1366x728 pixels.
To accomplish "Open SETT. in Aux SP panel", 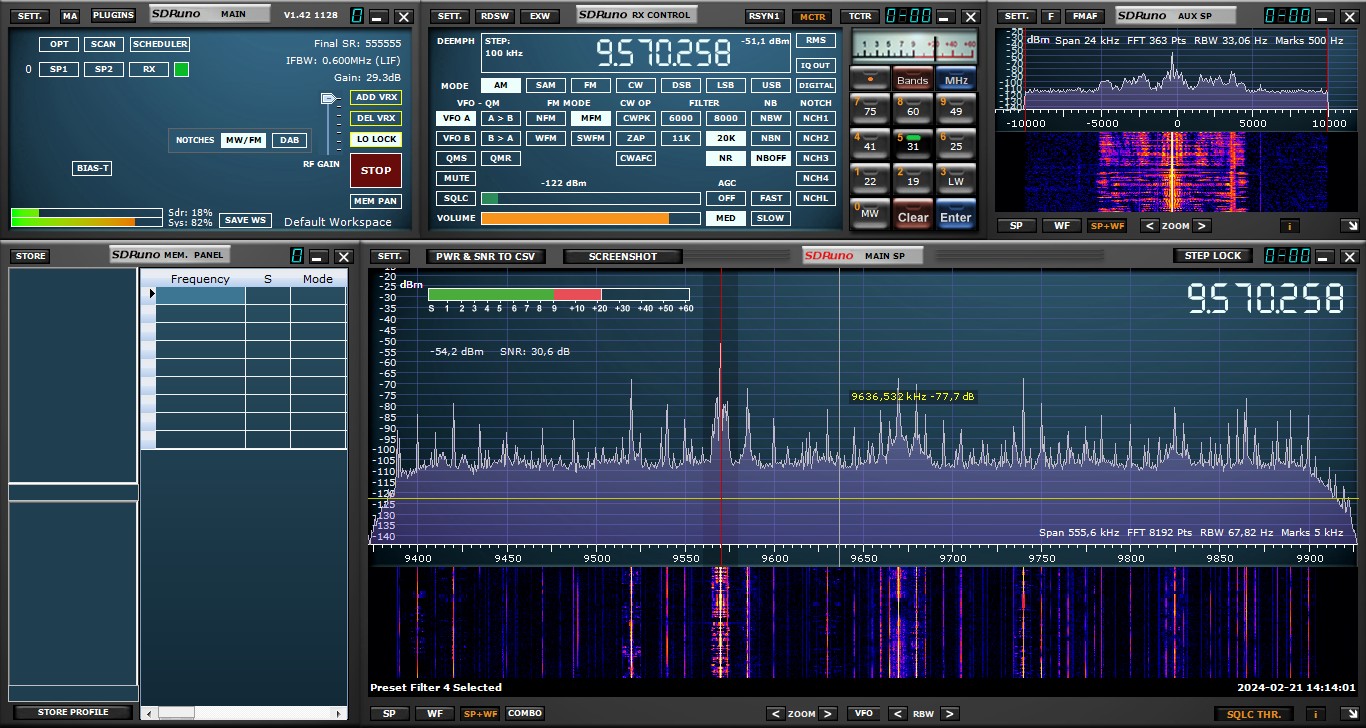I will point(1017,16).
